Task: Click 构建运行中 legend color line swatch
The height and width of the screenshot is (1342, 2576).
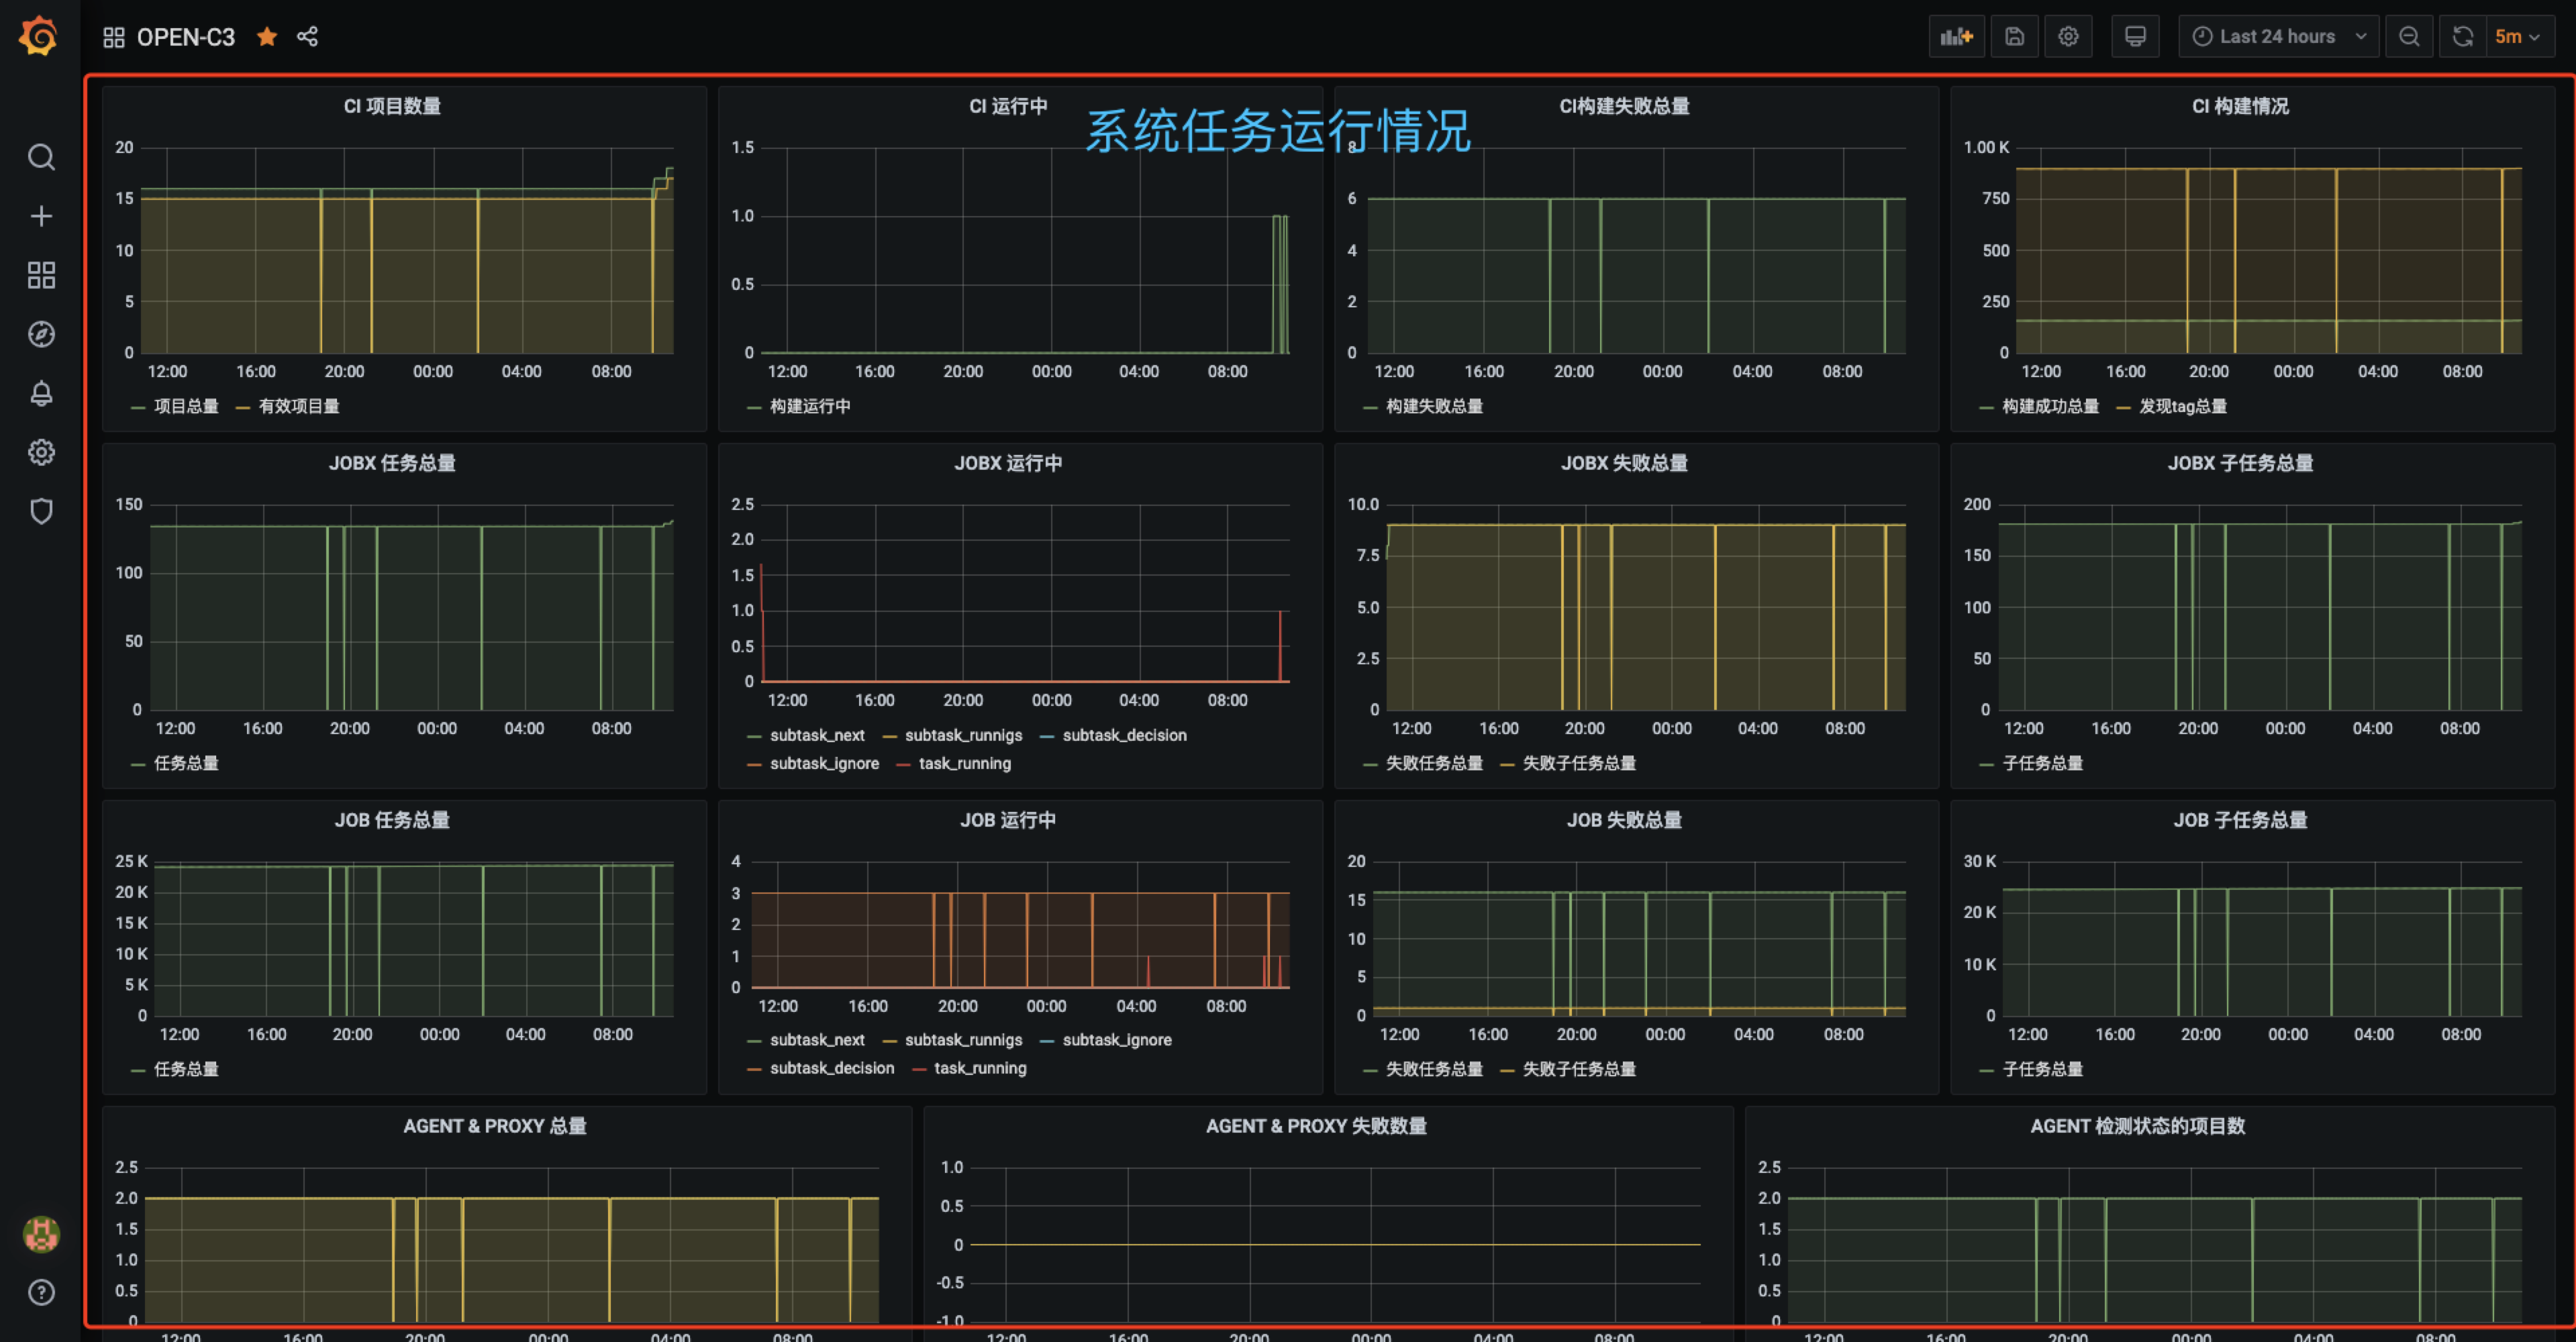Action: (754, 407)
